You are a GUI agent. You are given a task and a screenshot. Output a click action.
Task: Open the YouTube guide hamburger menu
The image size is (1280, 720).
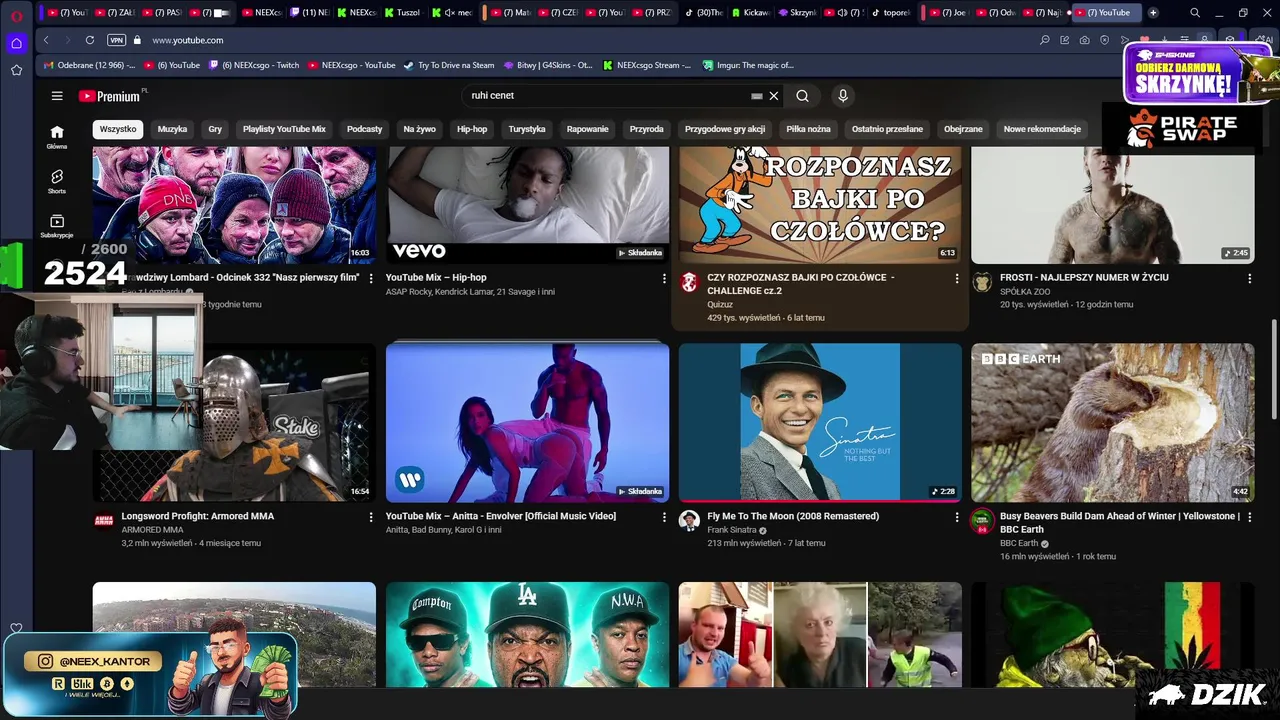click(57, 96)
